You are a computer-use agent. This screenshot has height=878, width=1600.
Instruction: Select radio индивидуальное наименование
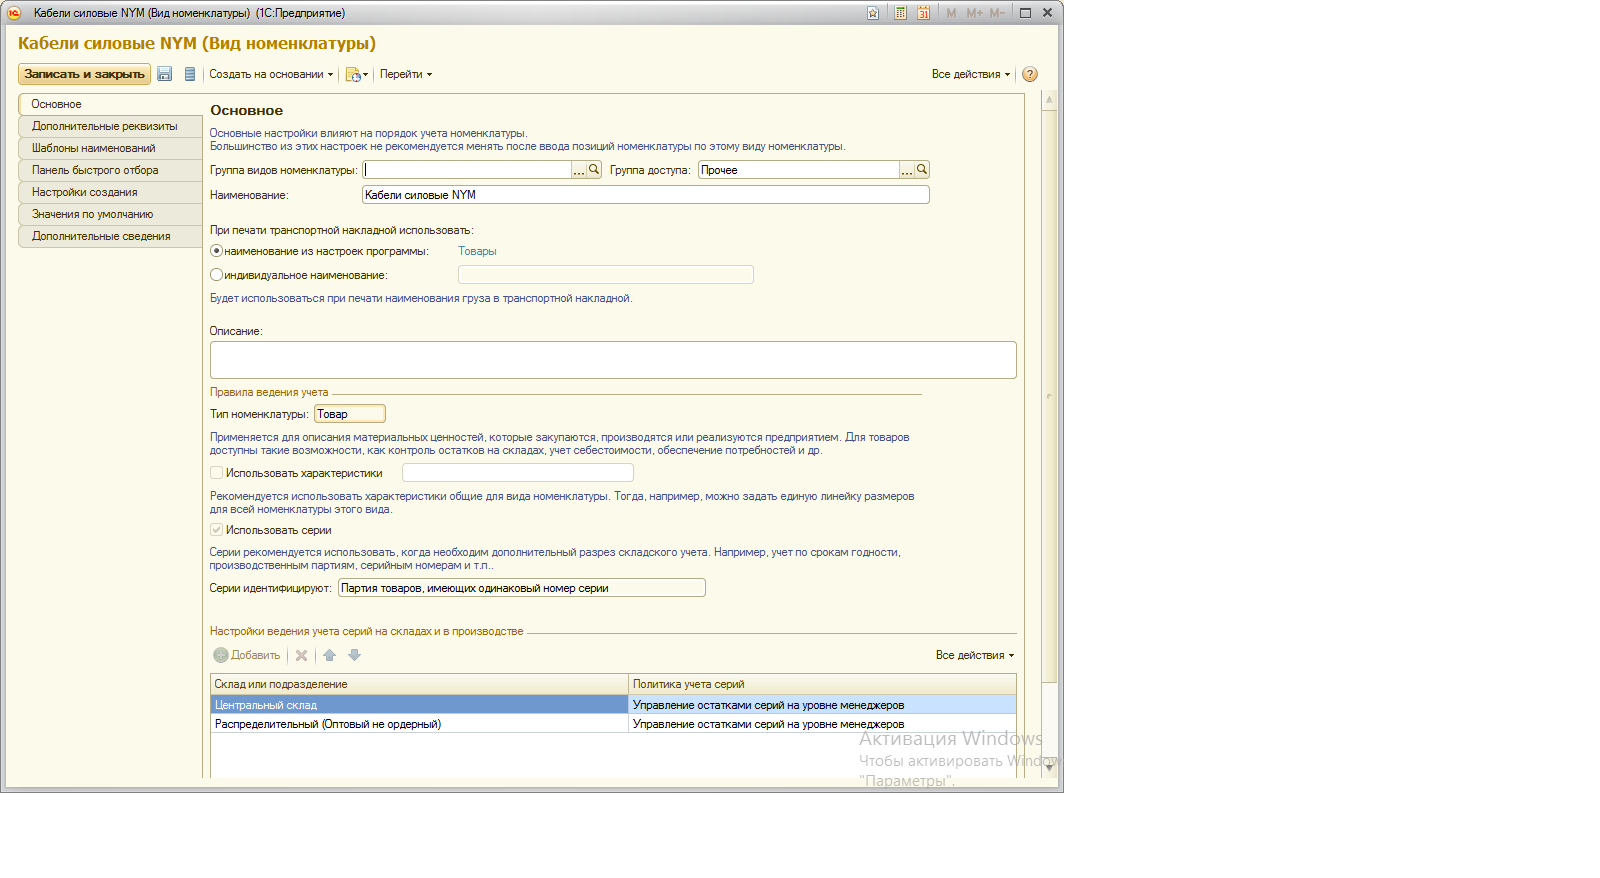(216, 274)
